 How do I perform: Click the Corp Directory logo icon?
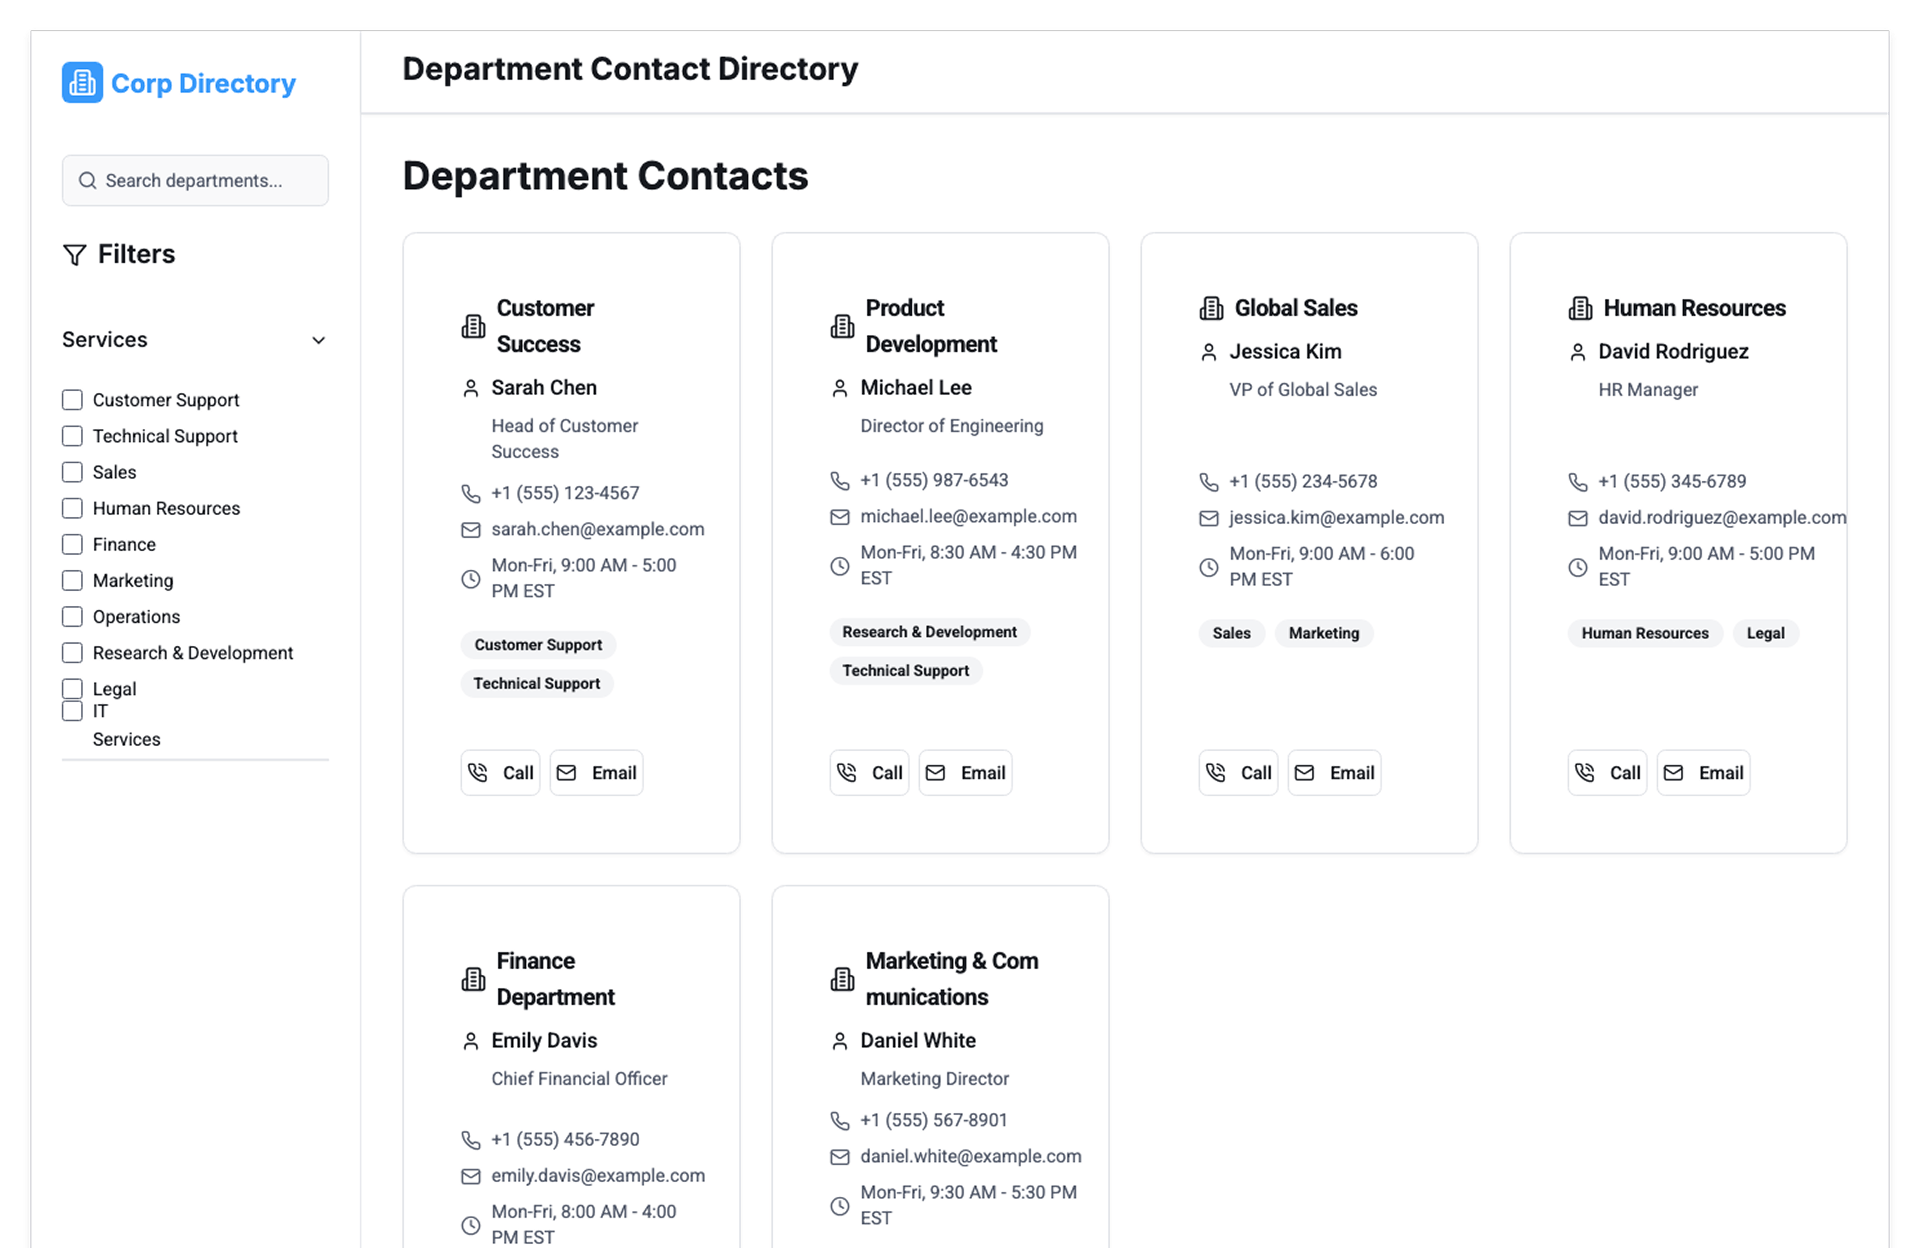tap(82, 83)
